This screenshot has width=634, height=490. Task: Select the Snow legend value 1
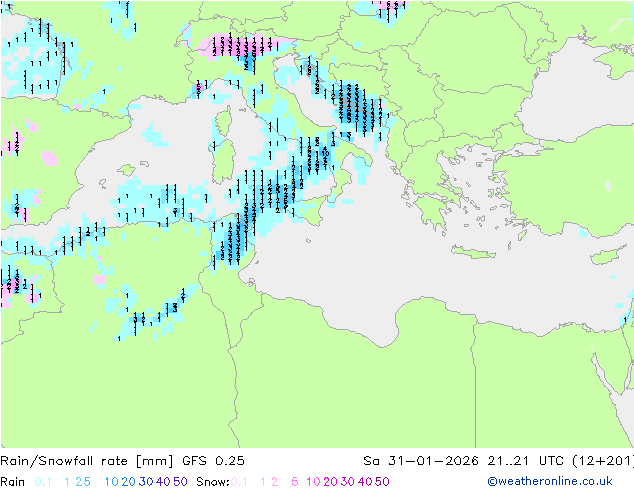pos(263,482)
